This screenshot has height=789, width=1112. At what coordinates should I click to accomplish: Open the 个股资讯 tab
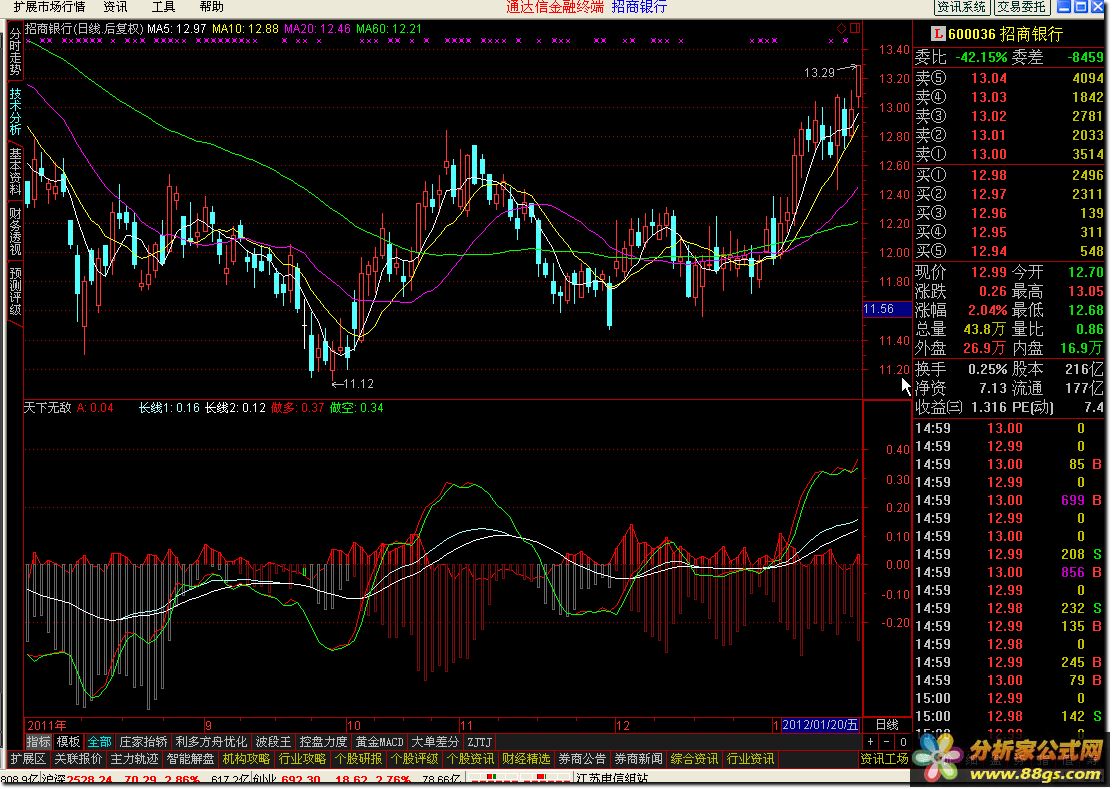pos(470,759)
